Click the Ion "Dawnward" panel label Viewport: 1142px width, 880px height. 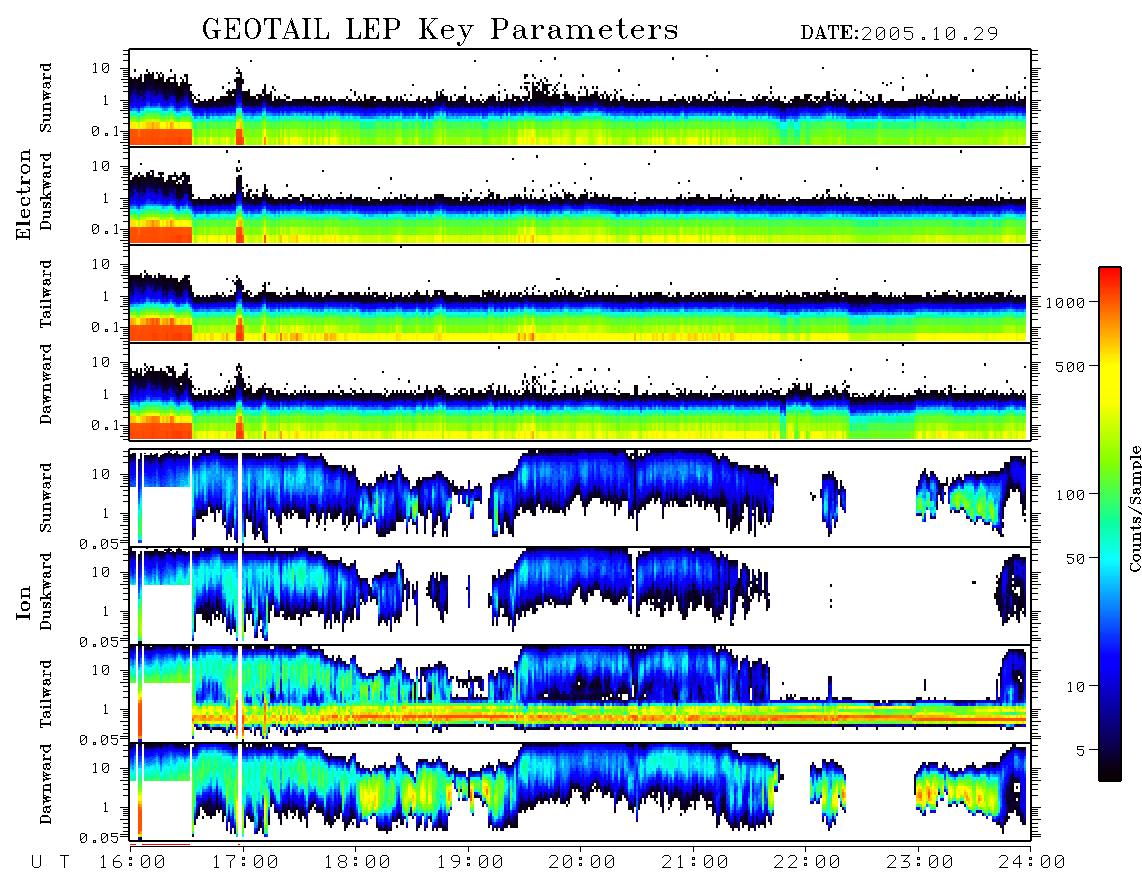click(x=46, y=784)
